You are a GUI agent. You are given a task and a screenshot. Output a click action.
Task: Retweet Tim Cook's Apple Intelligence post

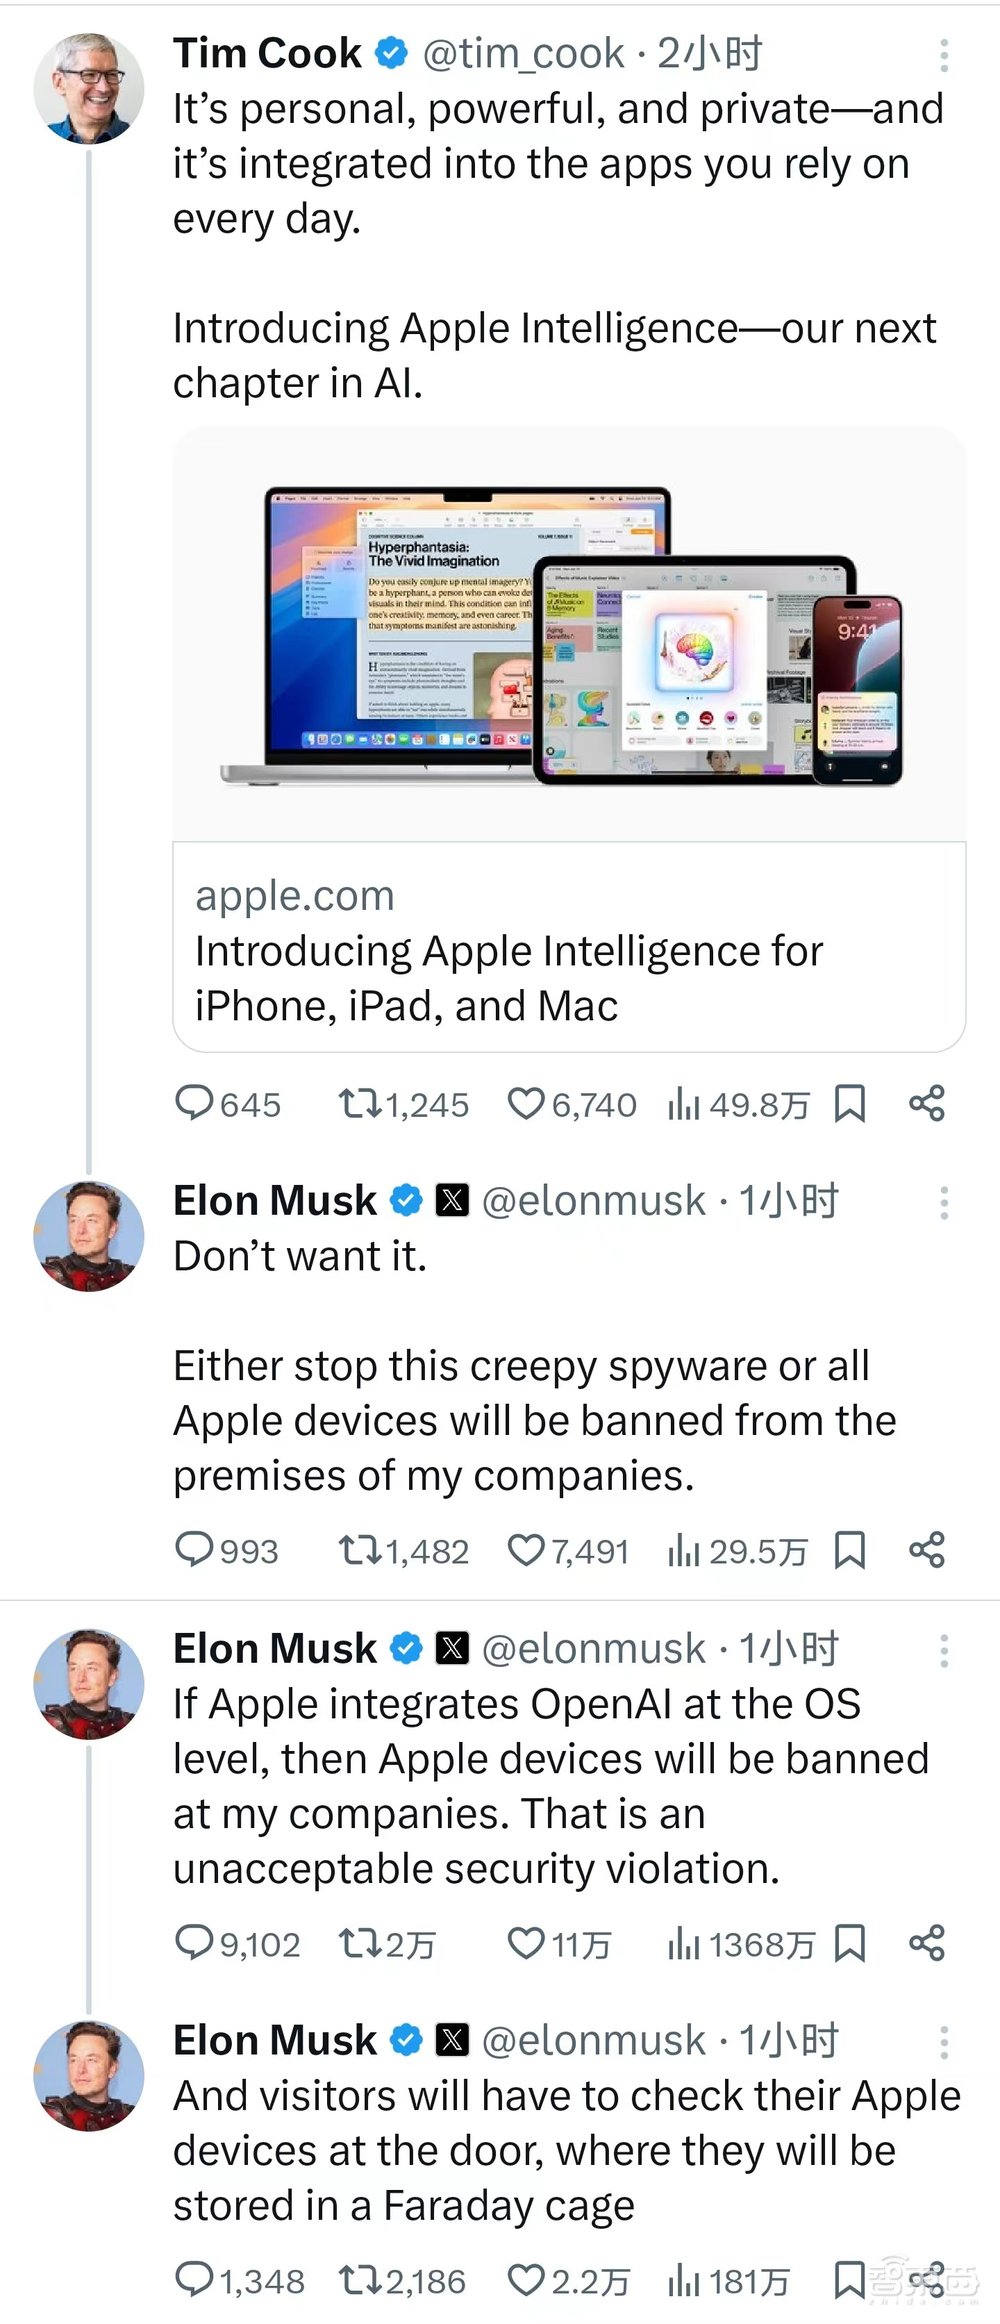tap(359, 1103)
